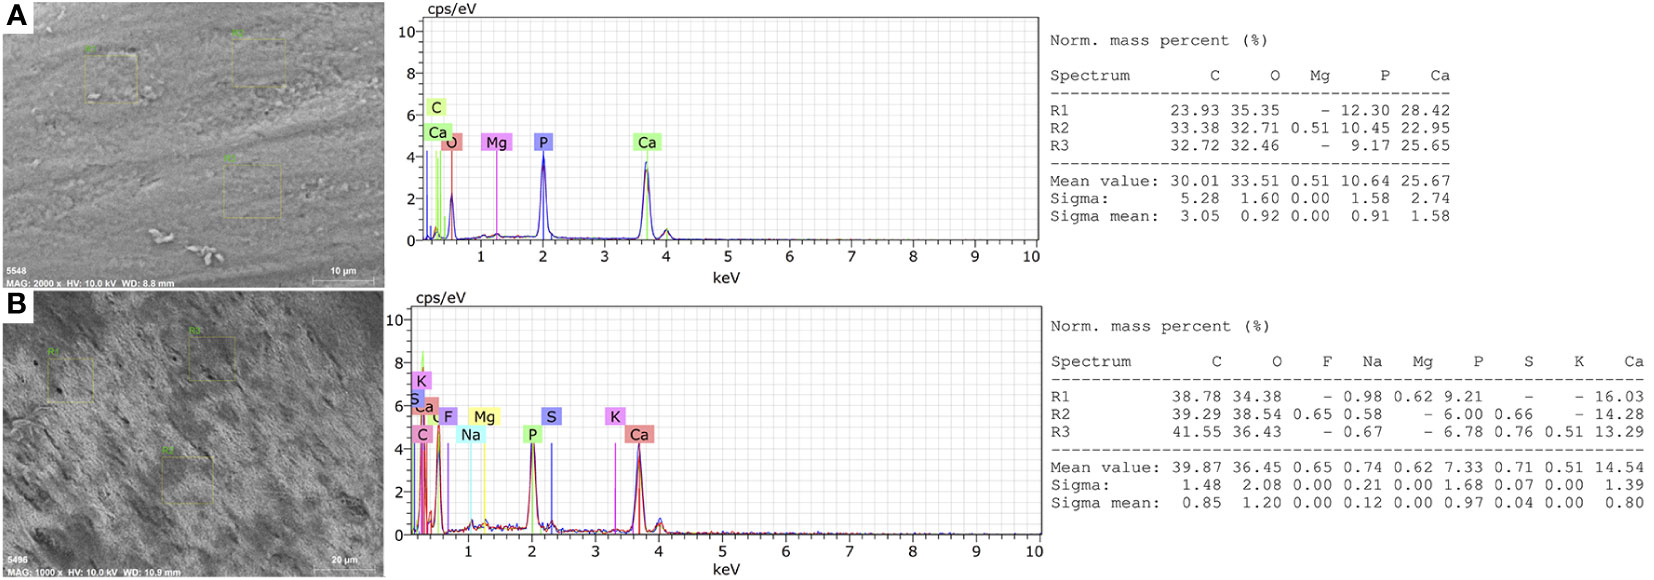Click the phosphorus value 9.17 in table A
Image resolution: width=1654 pixels, height=580 pixels.
(1370, 145)
